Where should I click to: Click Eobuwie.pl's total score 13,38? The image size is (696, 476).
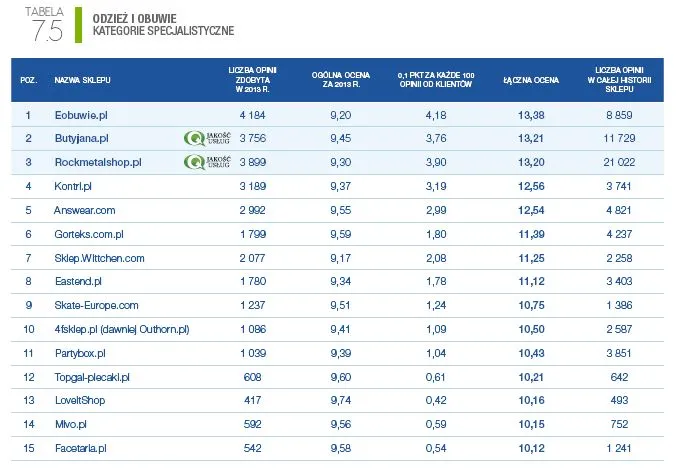(x=531, y=115)
